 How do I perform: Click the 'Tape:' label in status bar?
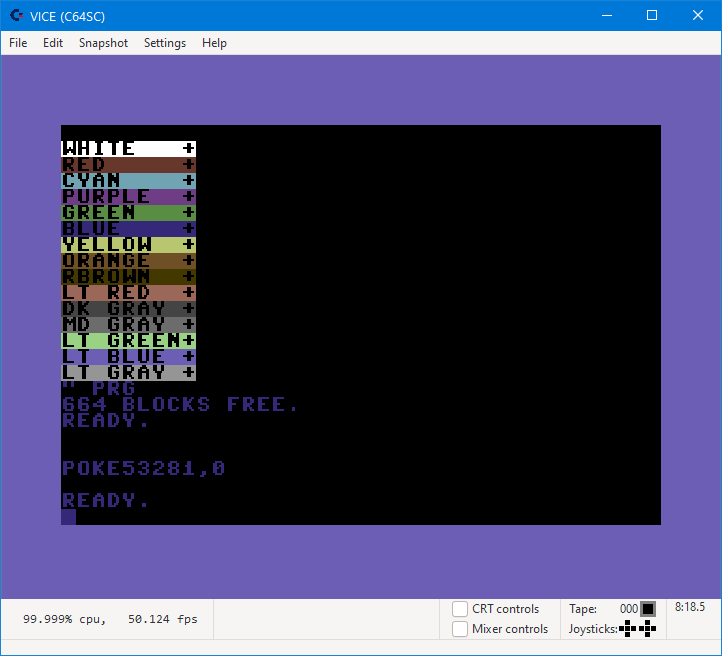pyautogui.click(x=582, y=609)
